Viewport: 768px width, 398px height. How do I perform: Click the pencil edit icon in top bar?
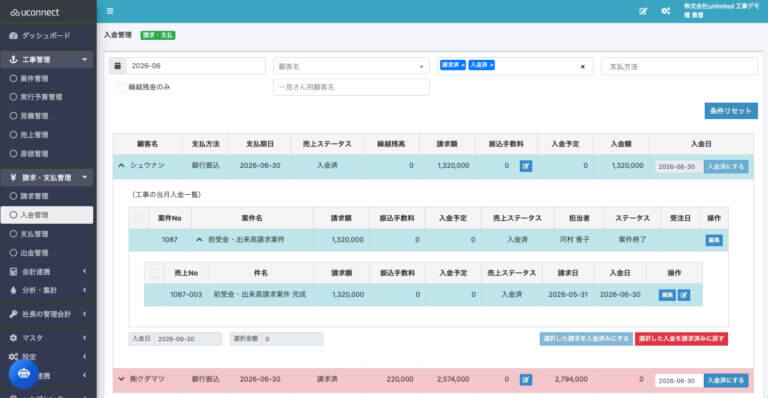point(643,11)
